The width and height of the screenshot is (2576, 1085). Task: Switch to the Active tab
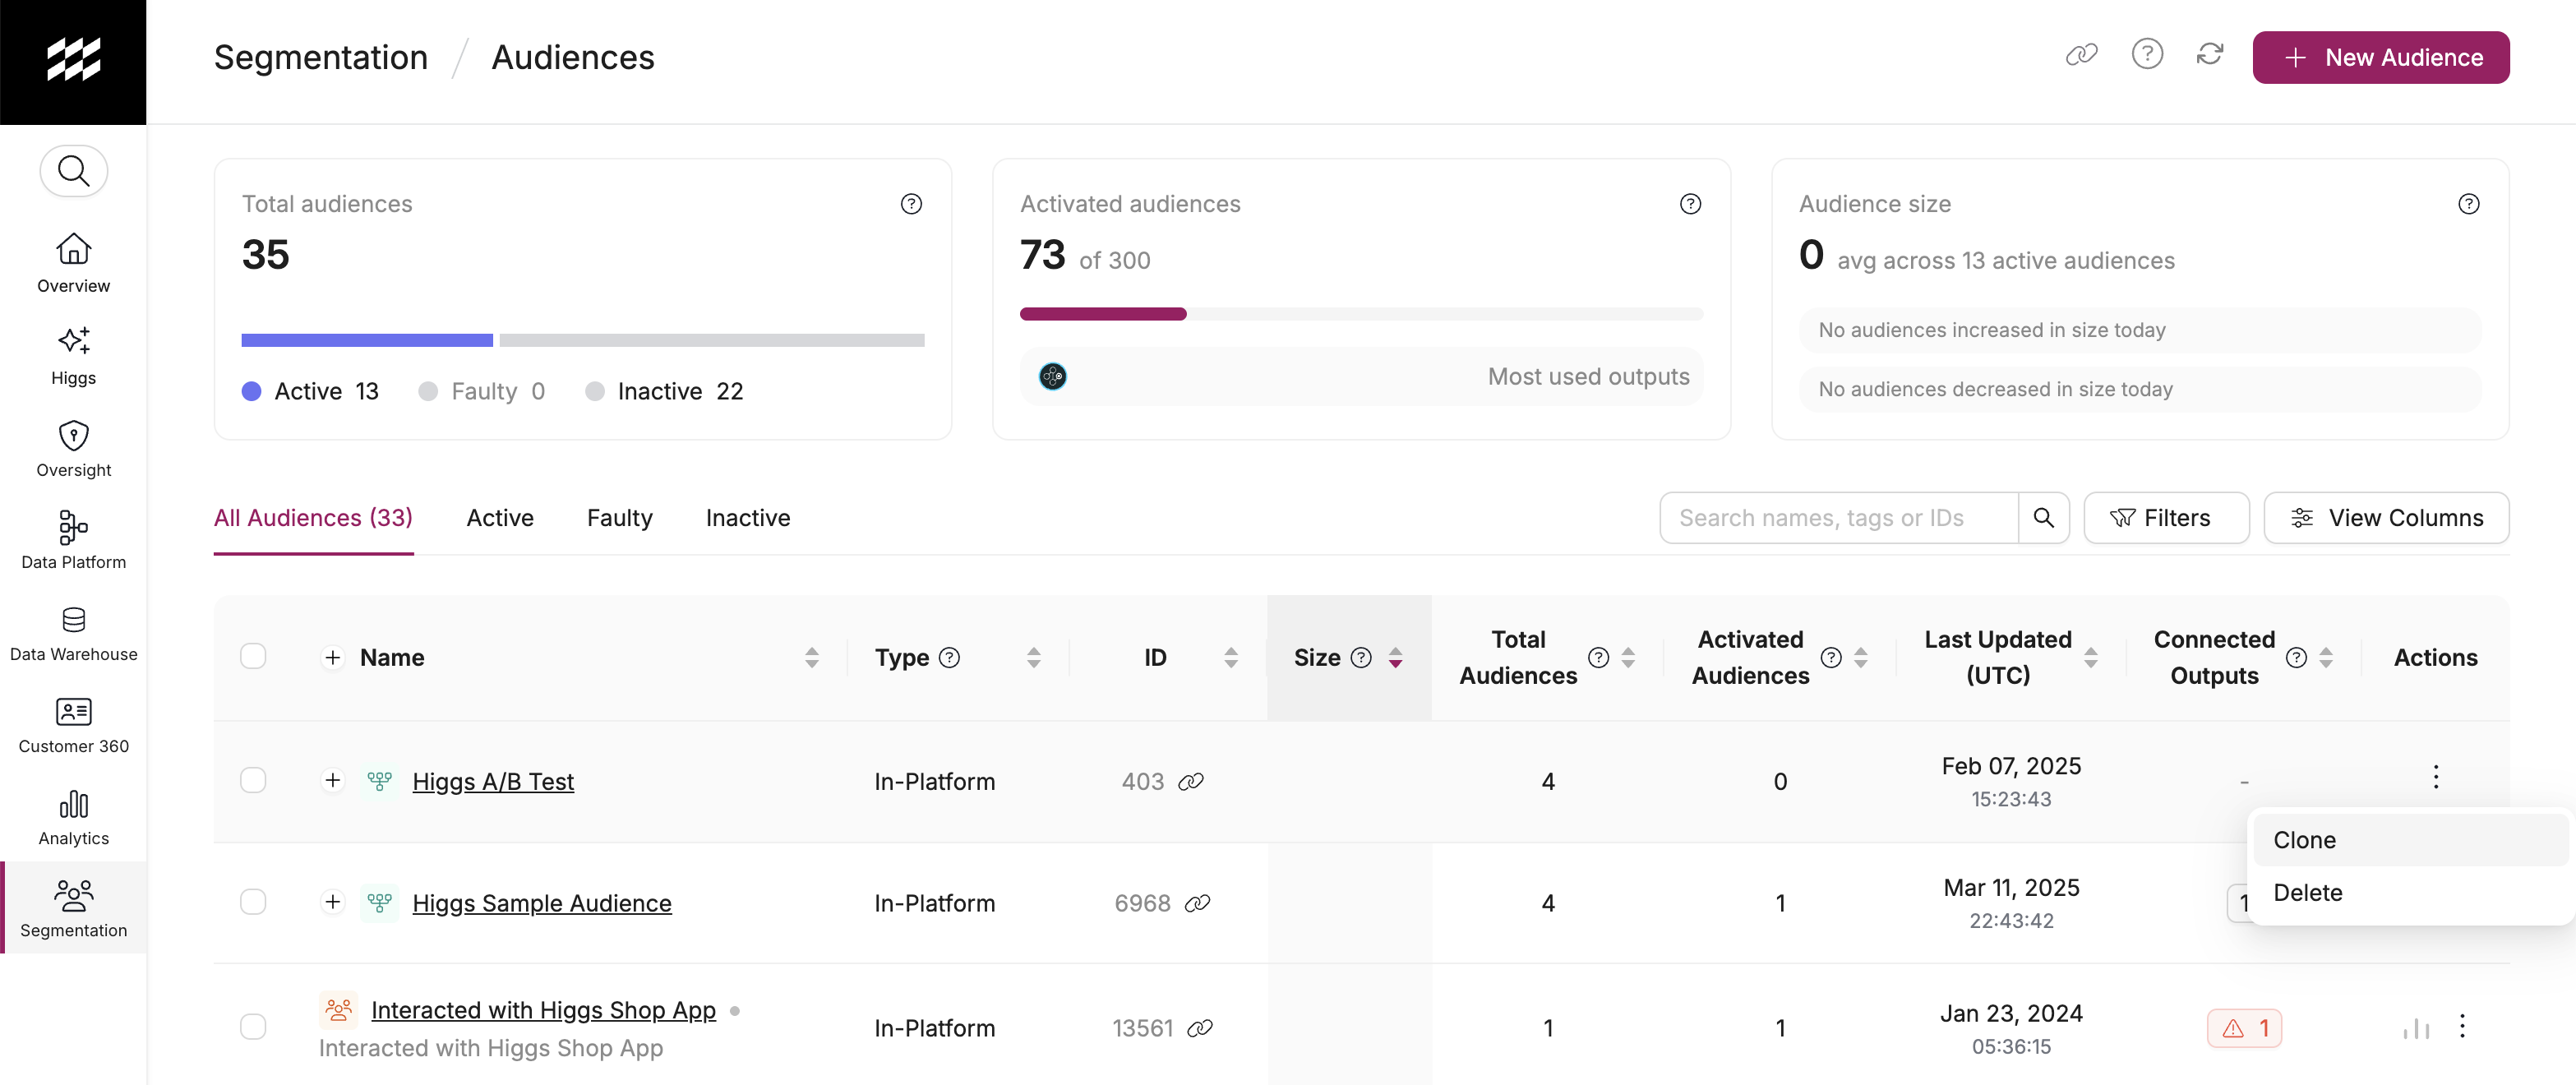500,518
